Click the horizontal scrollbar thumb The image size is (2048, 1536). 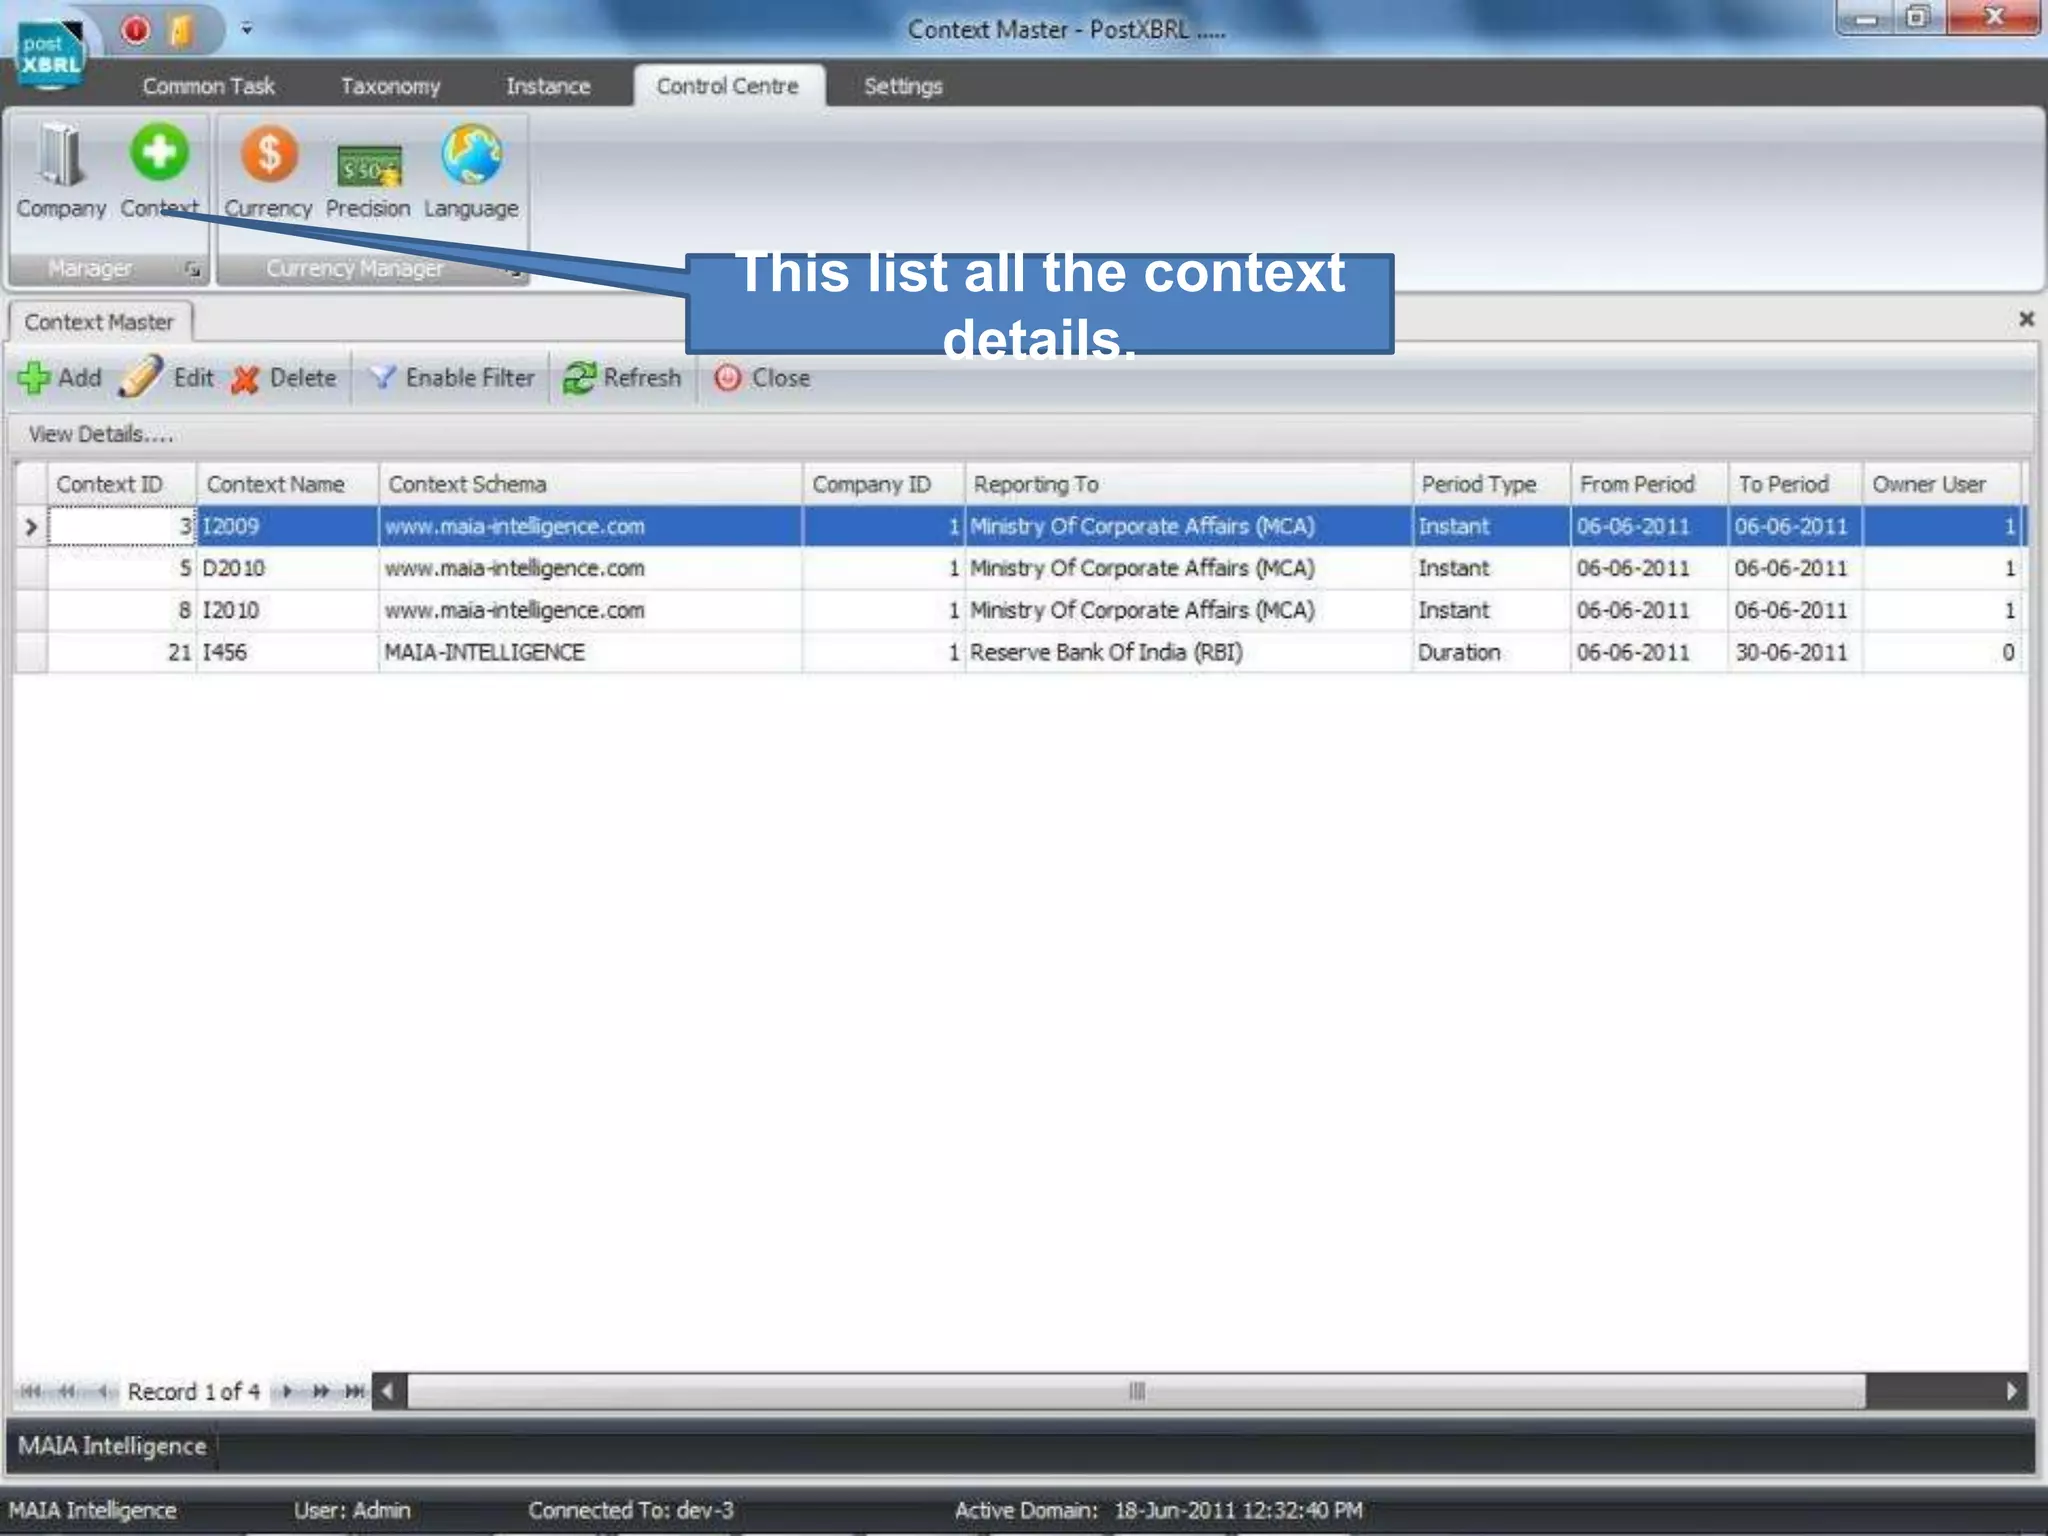1136,1391
